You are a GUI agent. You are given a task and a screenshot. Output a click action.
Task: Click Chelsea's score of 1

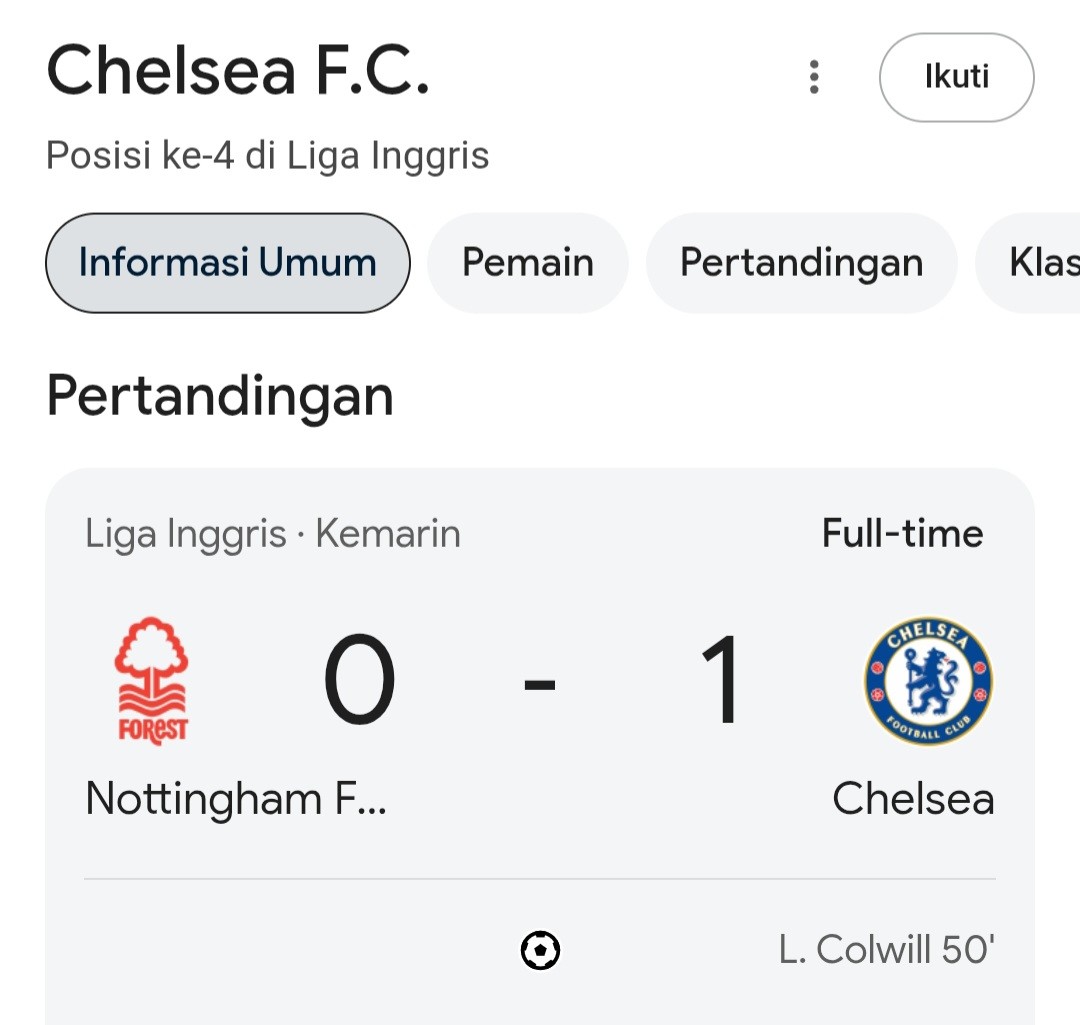click(x=720, y=680)
